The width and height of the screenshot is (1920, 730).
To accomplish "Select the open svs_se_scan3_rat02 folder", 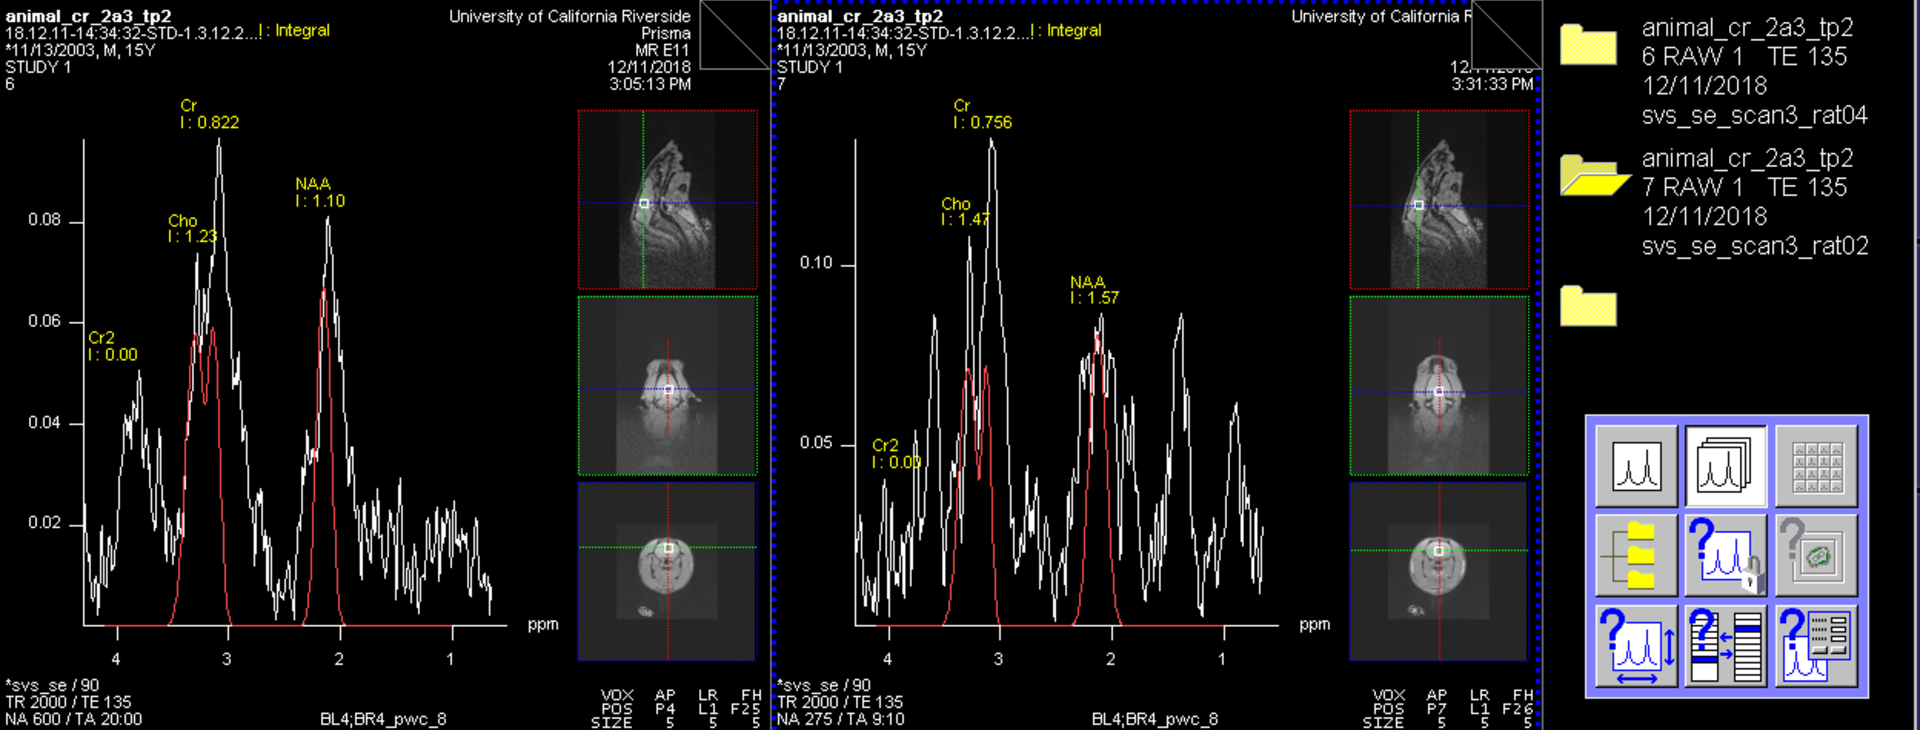I will (1591, 176).
